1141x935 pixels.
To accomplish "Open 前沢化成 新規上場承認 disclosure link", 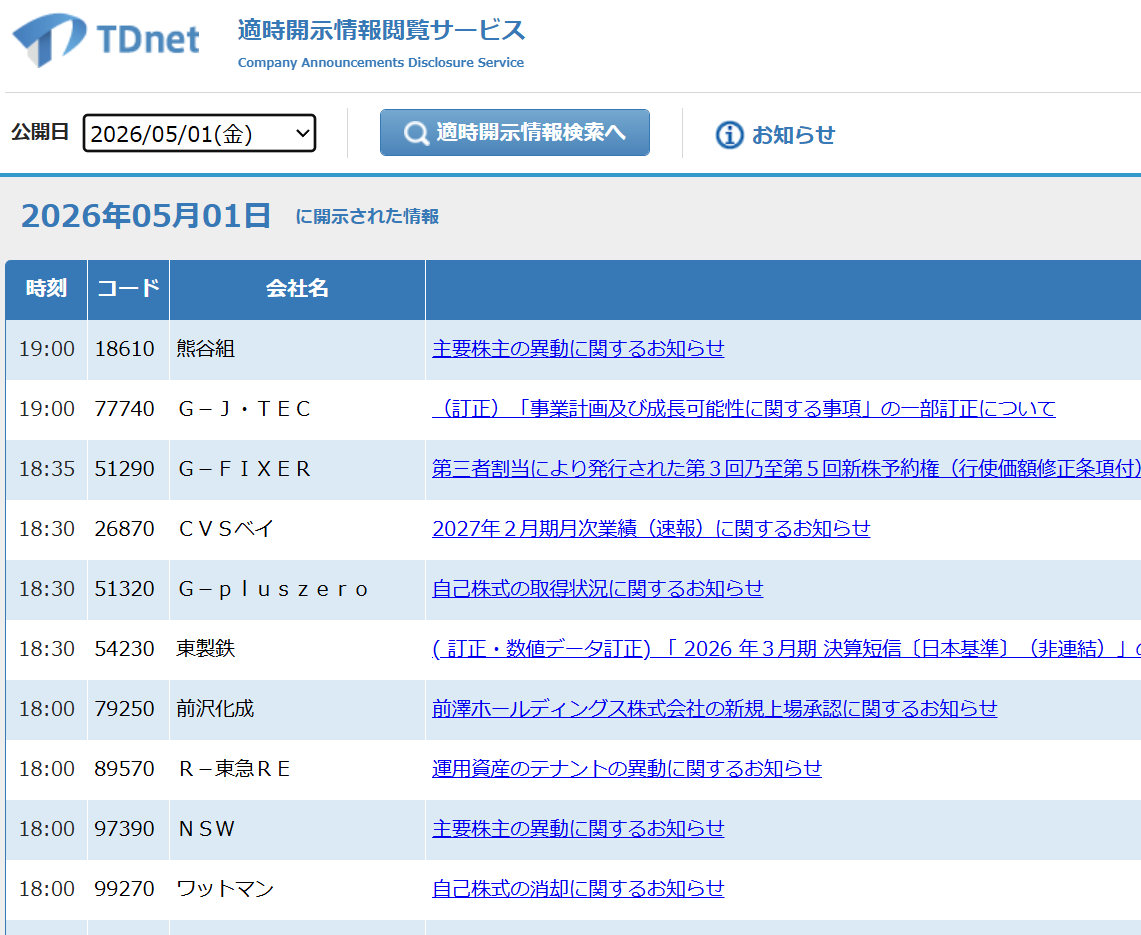I will (715, 709).
